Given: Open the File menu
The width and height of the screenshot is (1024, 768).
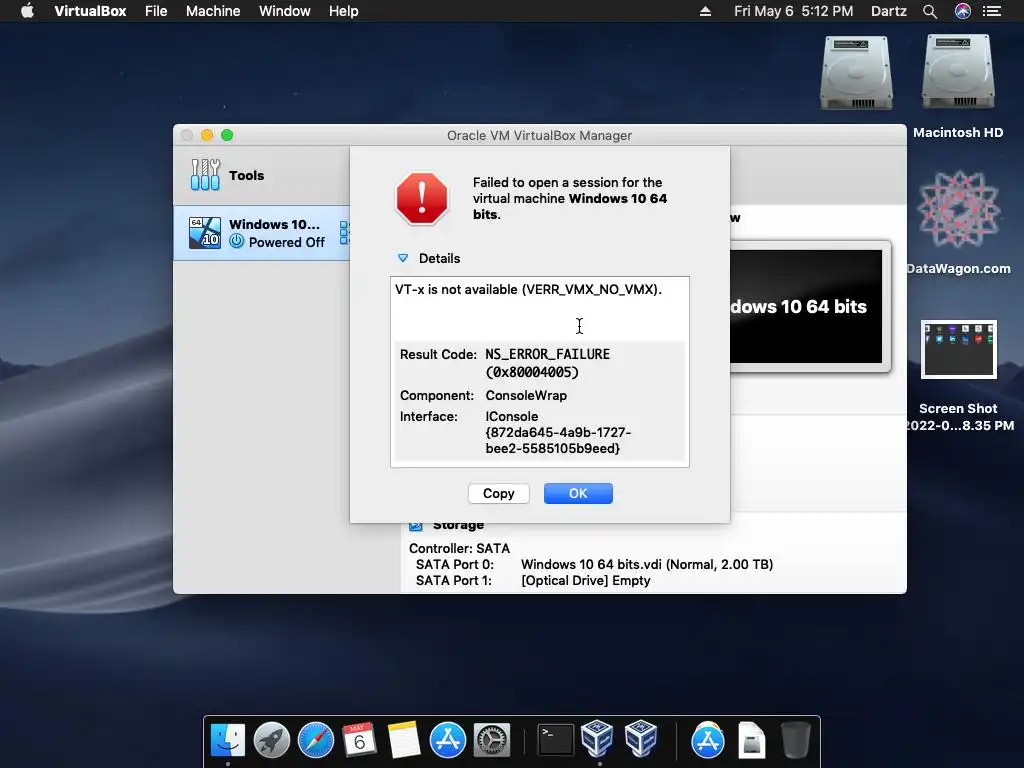Looking at the screenshot, I should coord(156,11).
